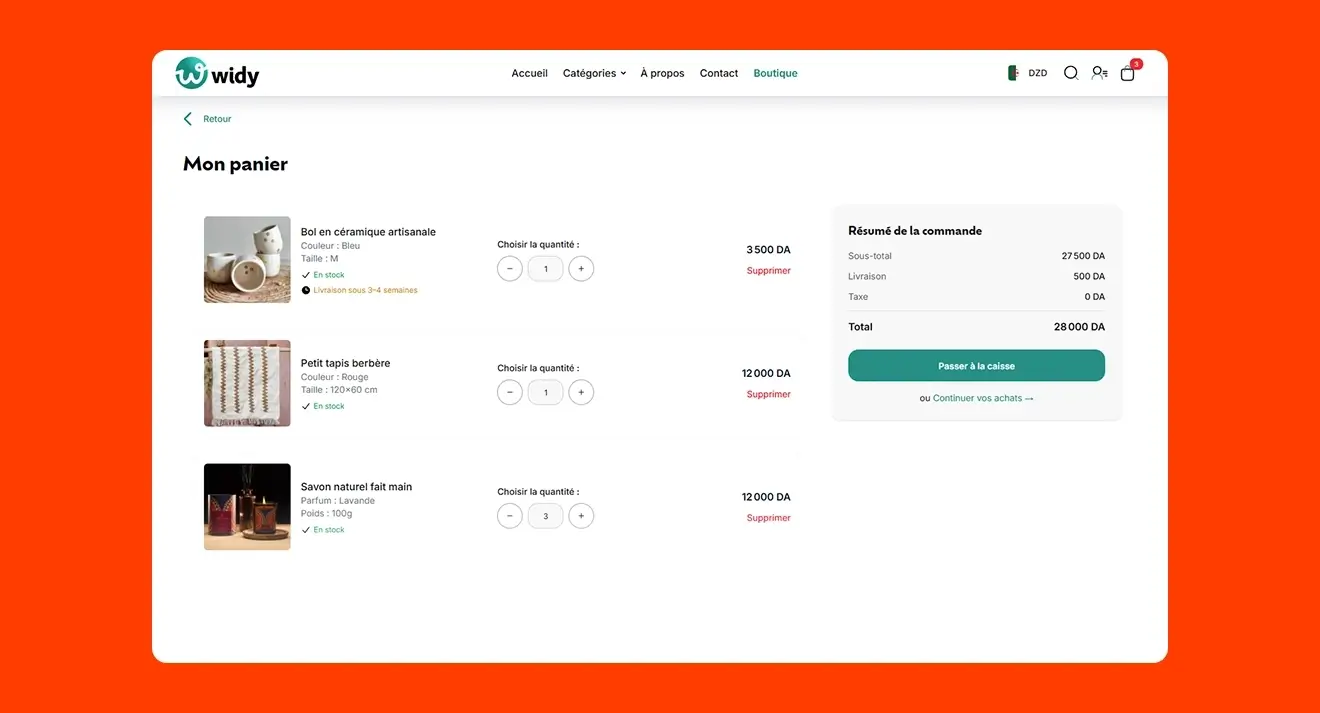Image resolution: width=1320 pixels, height=713 pixels.
Task: Decrease quantity of Bol en céramique artisanale
Action: click(x=510, y=269)
